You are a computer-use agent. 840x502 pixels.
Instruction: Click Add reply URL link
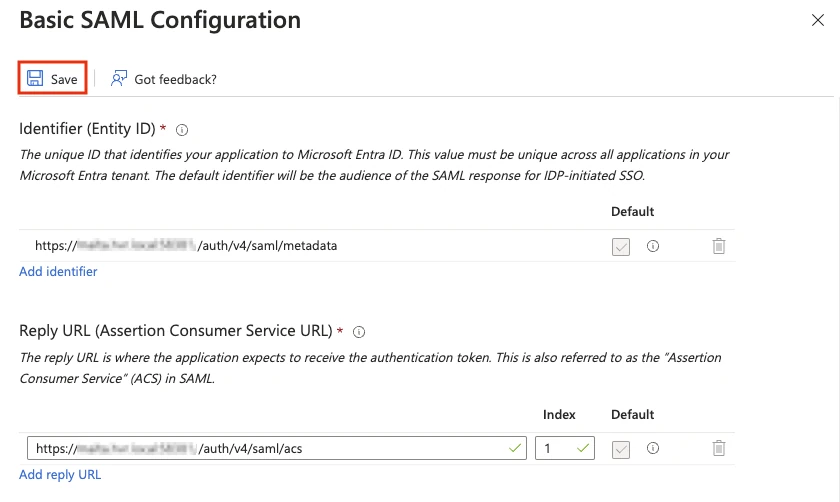click(60, 475)
